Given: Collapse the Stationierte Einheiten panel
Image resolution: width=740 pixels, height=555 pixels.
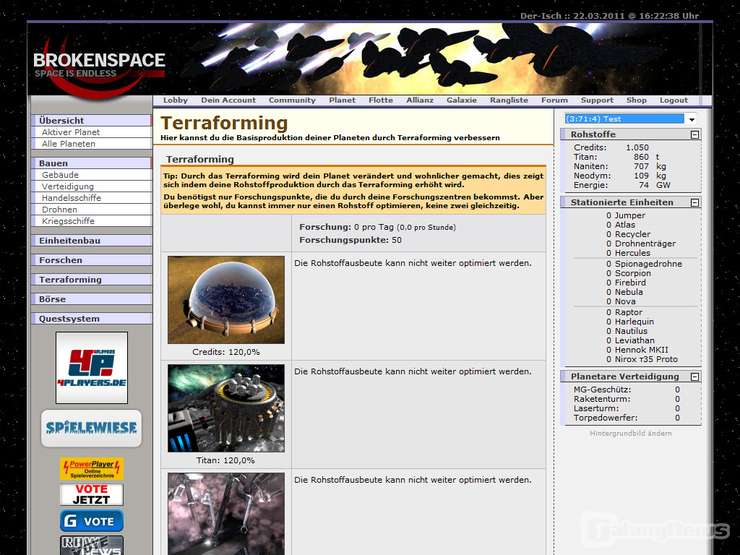Looking at the screenshot, I should pyautogui.click(x=695, y=203).
